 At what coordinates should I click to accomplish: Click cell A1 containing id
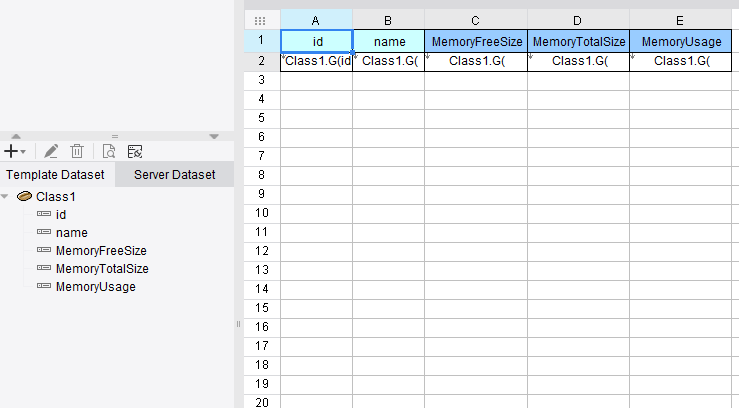point(317,41)
